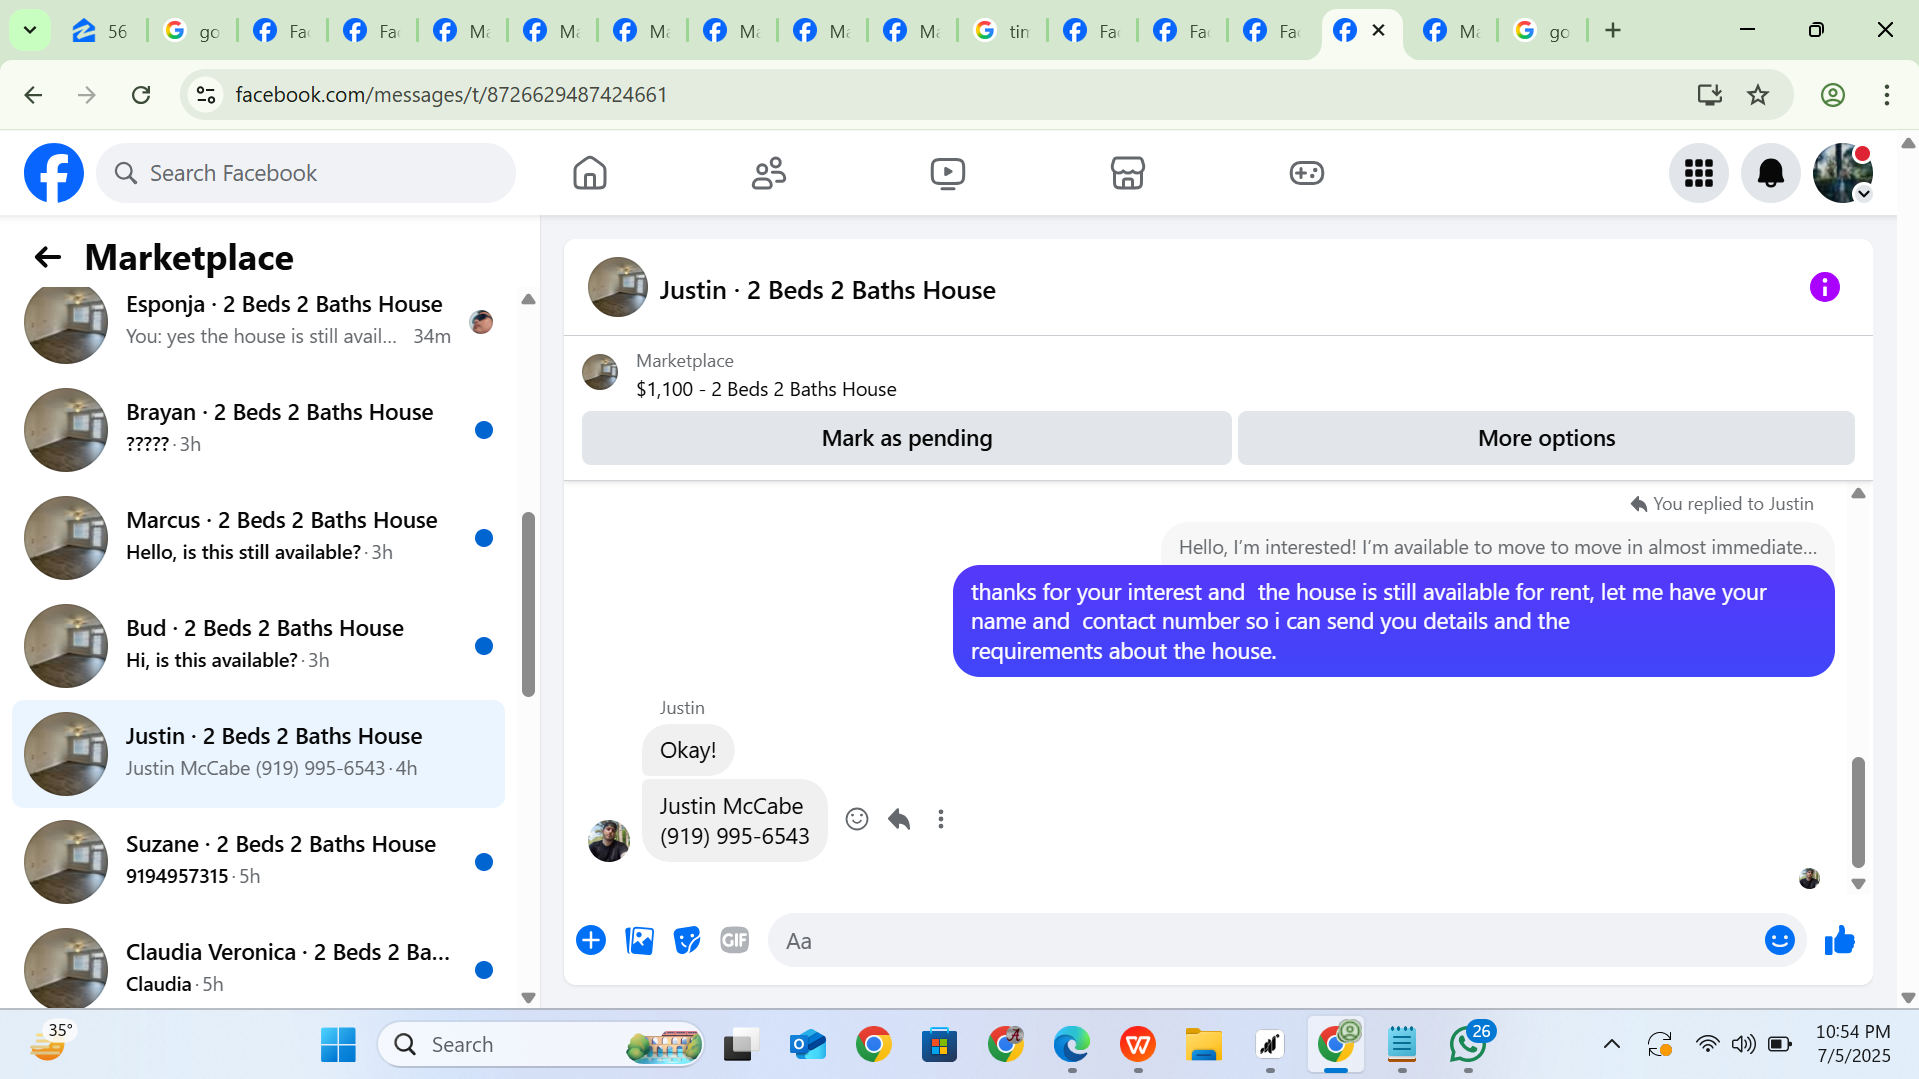1919x1079 pixels.
Task: Open WhatsApp from taskbar
Action: click(1468, 1045)
